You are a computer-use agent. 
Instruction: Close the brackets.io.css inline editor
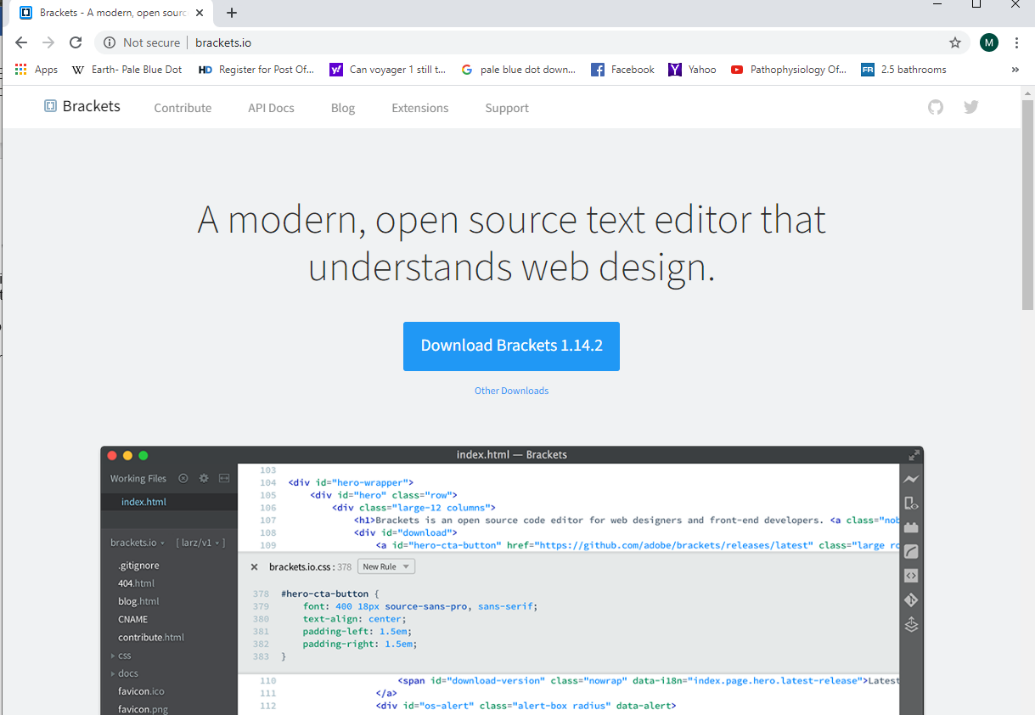[254, 567]
